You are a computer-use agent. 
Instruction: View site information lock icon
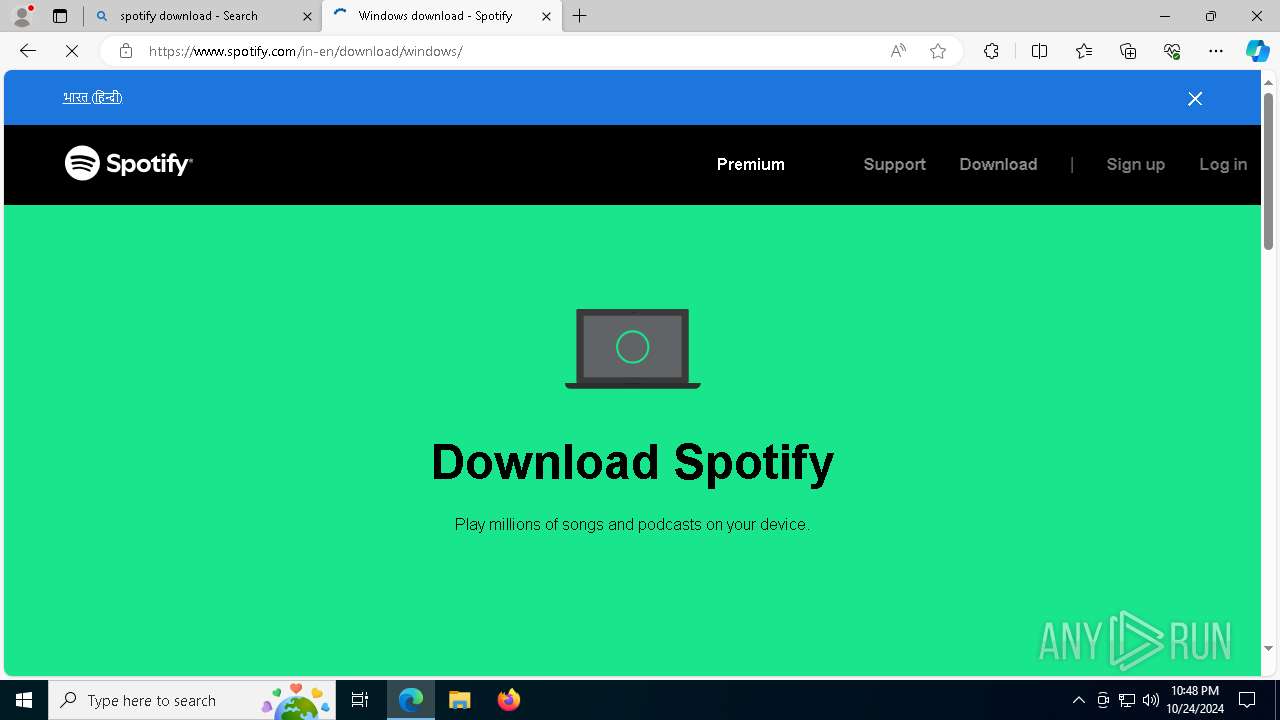(126, 51)
